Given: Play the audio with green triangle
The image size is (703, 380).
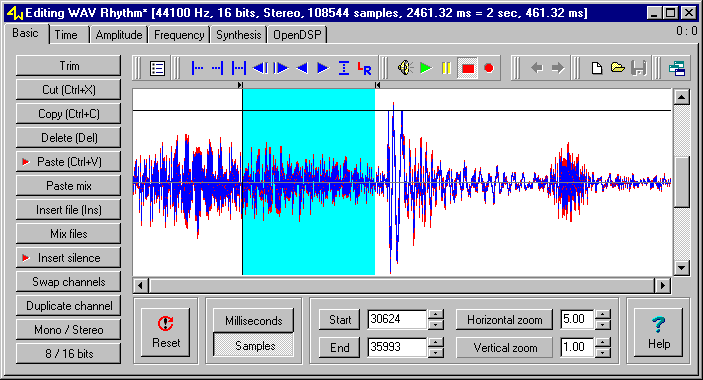Looking at the screenshot, I should tap(426, 68).
